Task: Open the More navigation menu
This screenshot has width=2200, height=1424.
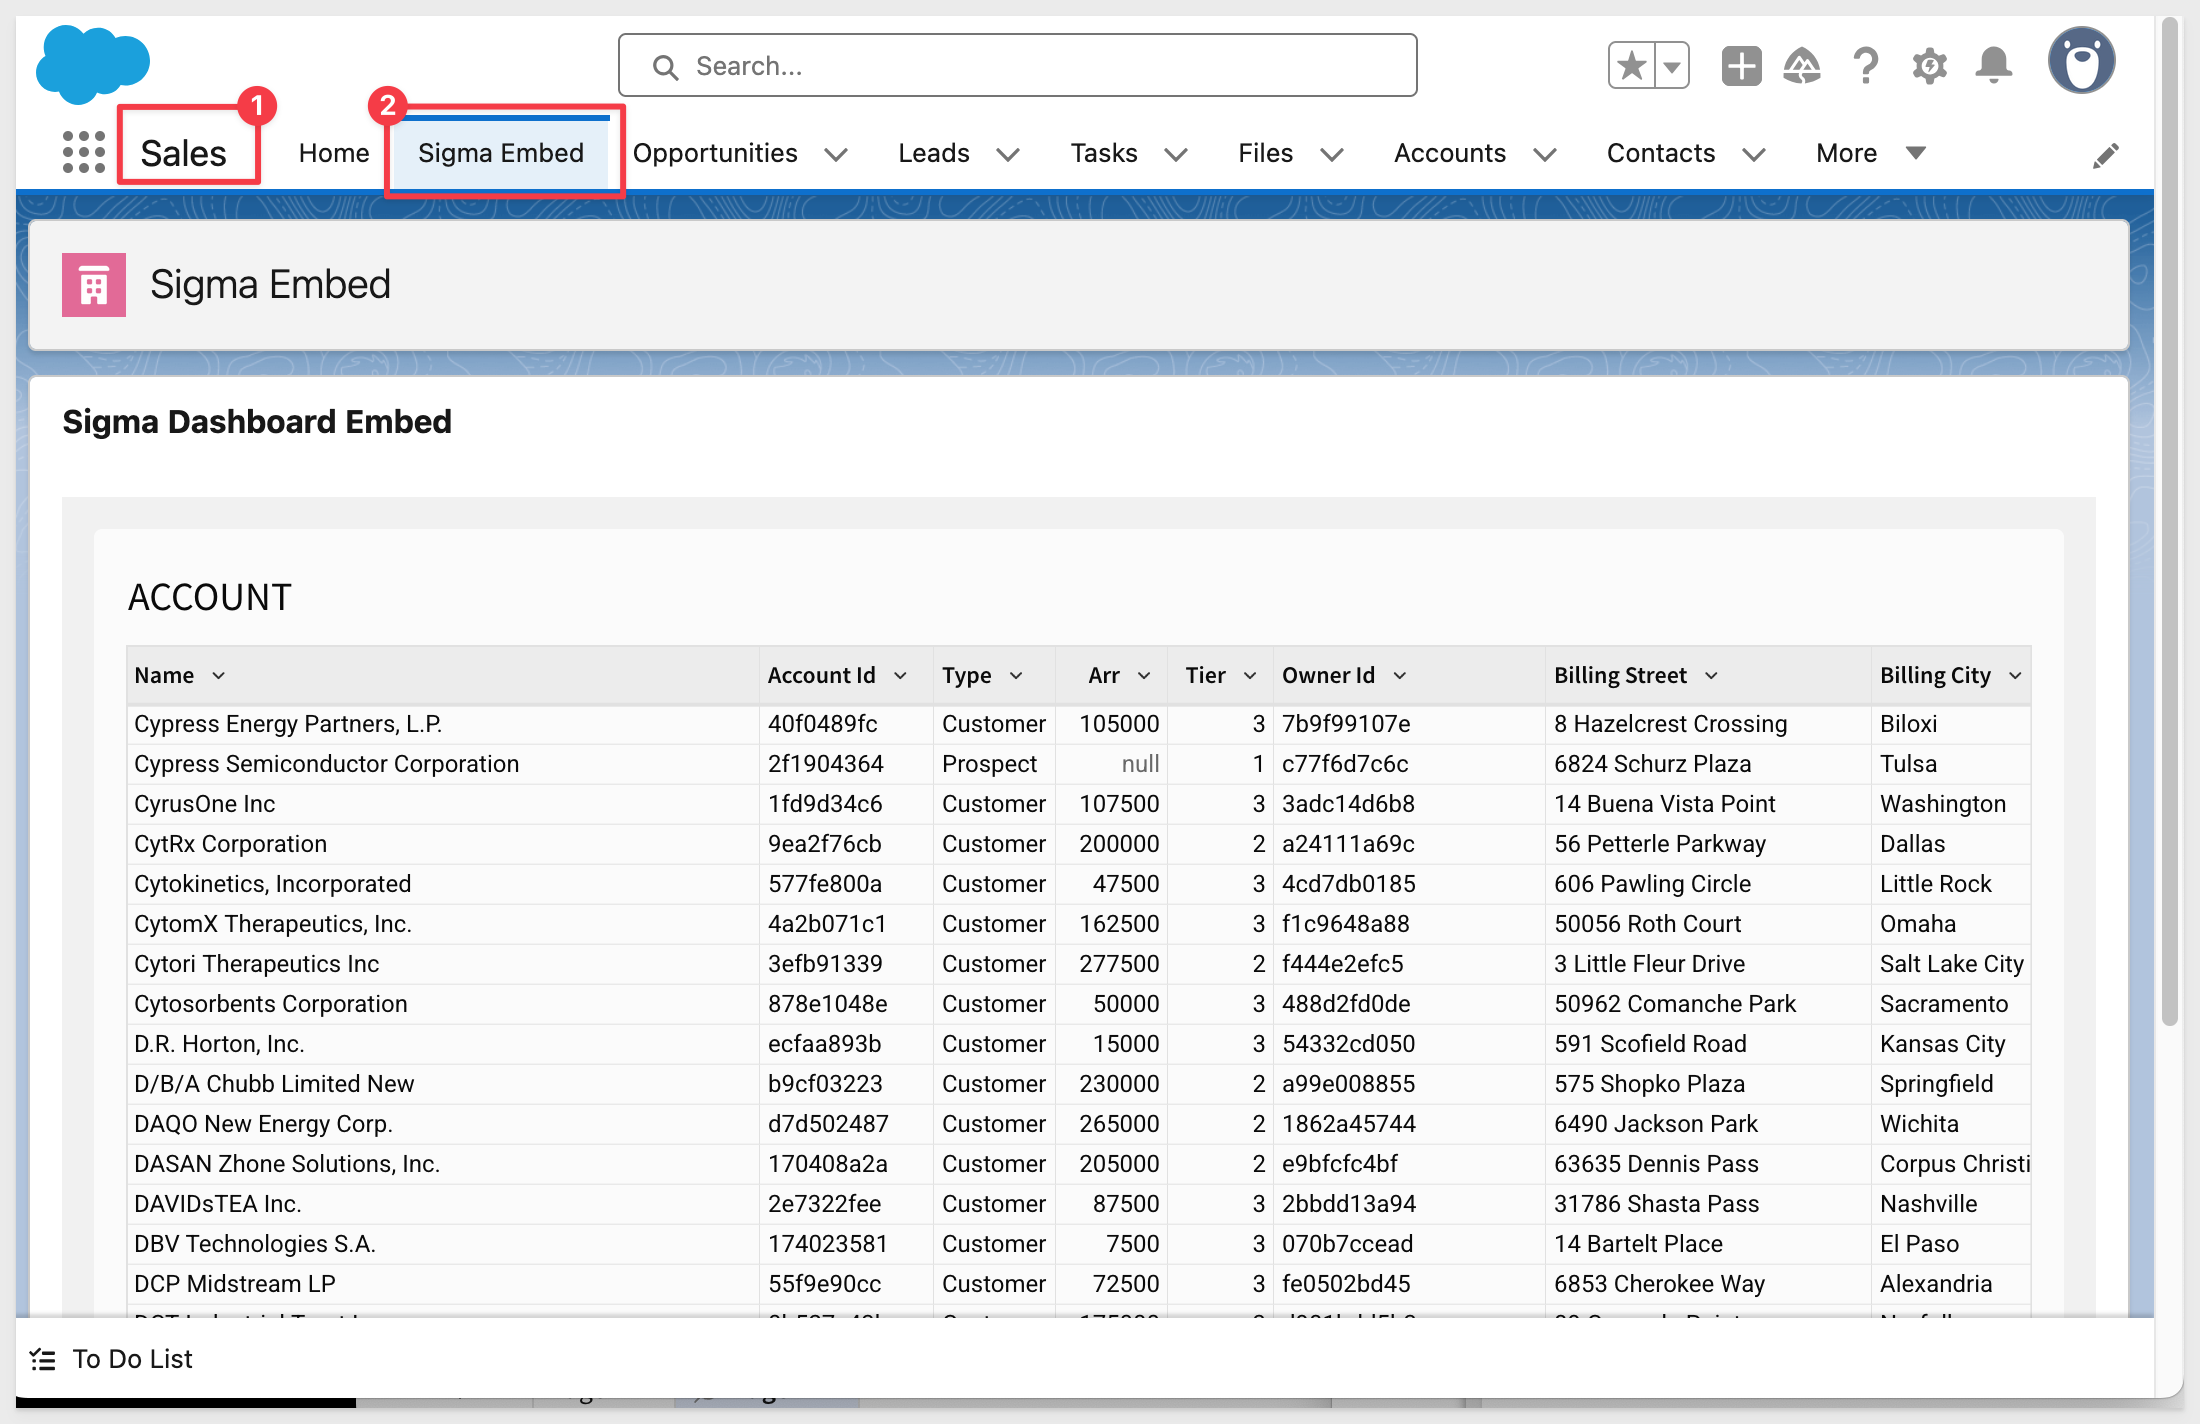Action: tap(1870, 153)
